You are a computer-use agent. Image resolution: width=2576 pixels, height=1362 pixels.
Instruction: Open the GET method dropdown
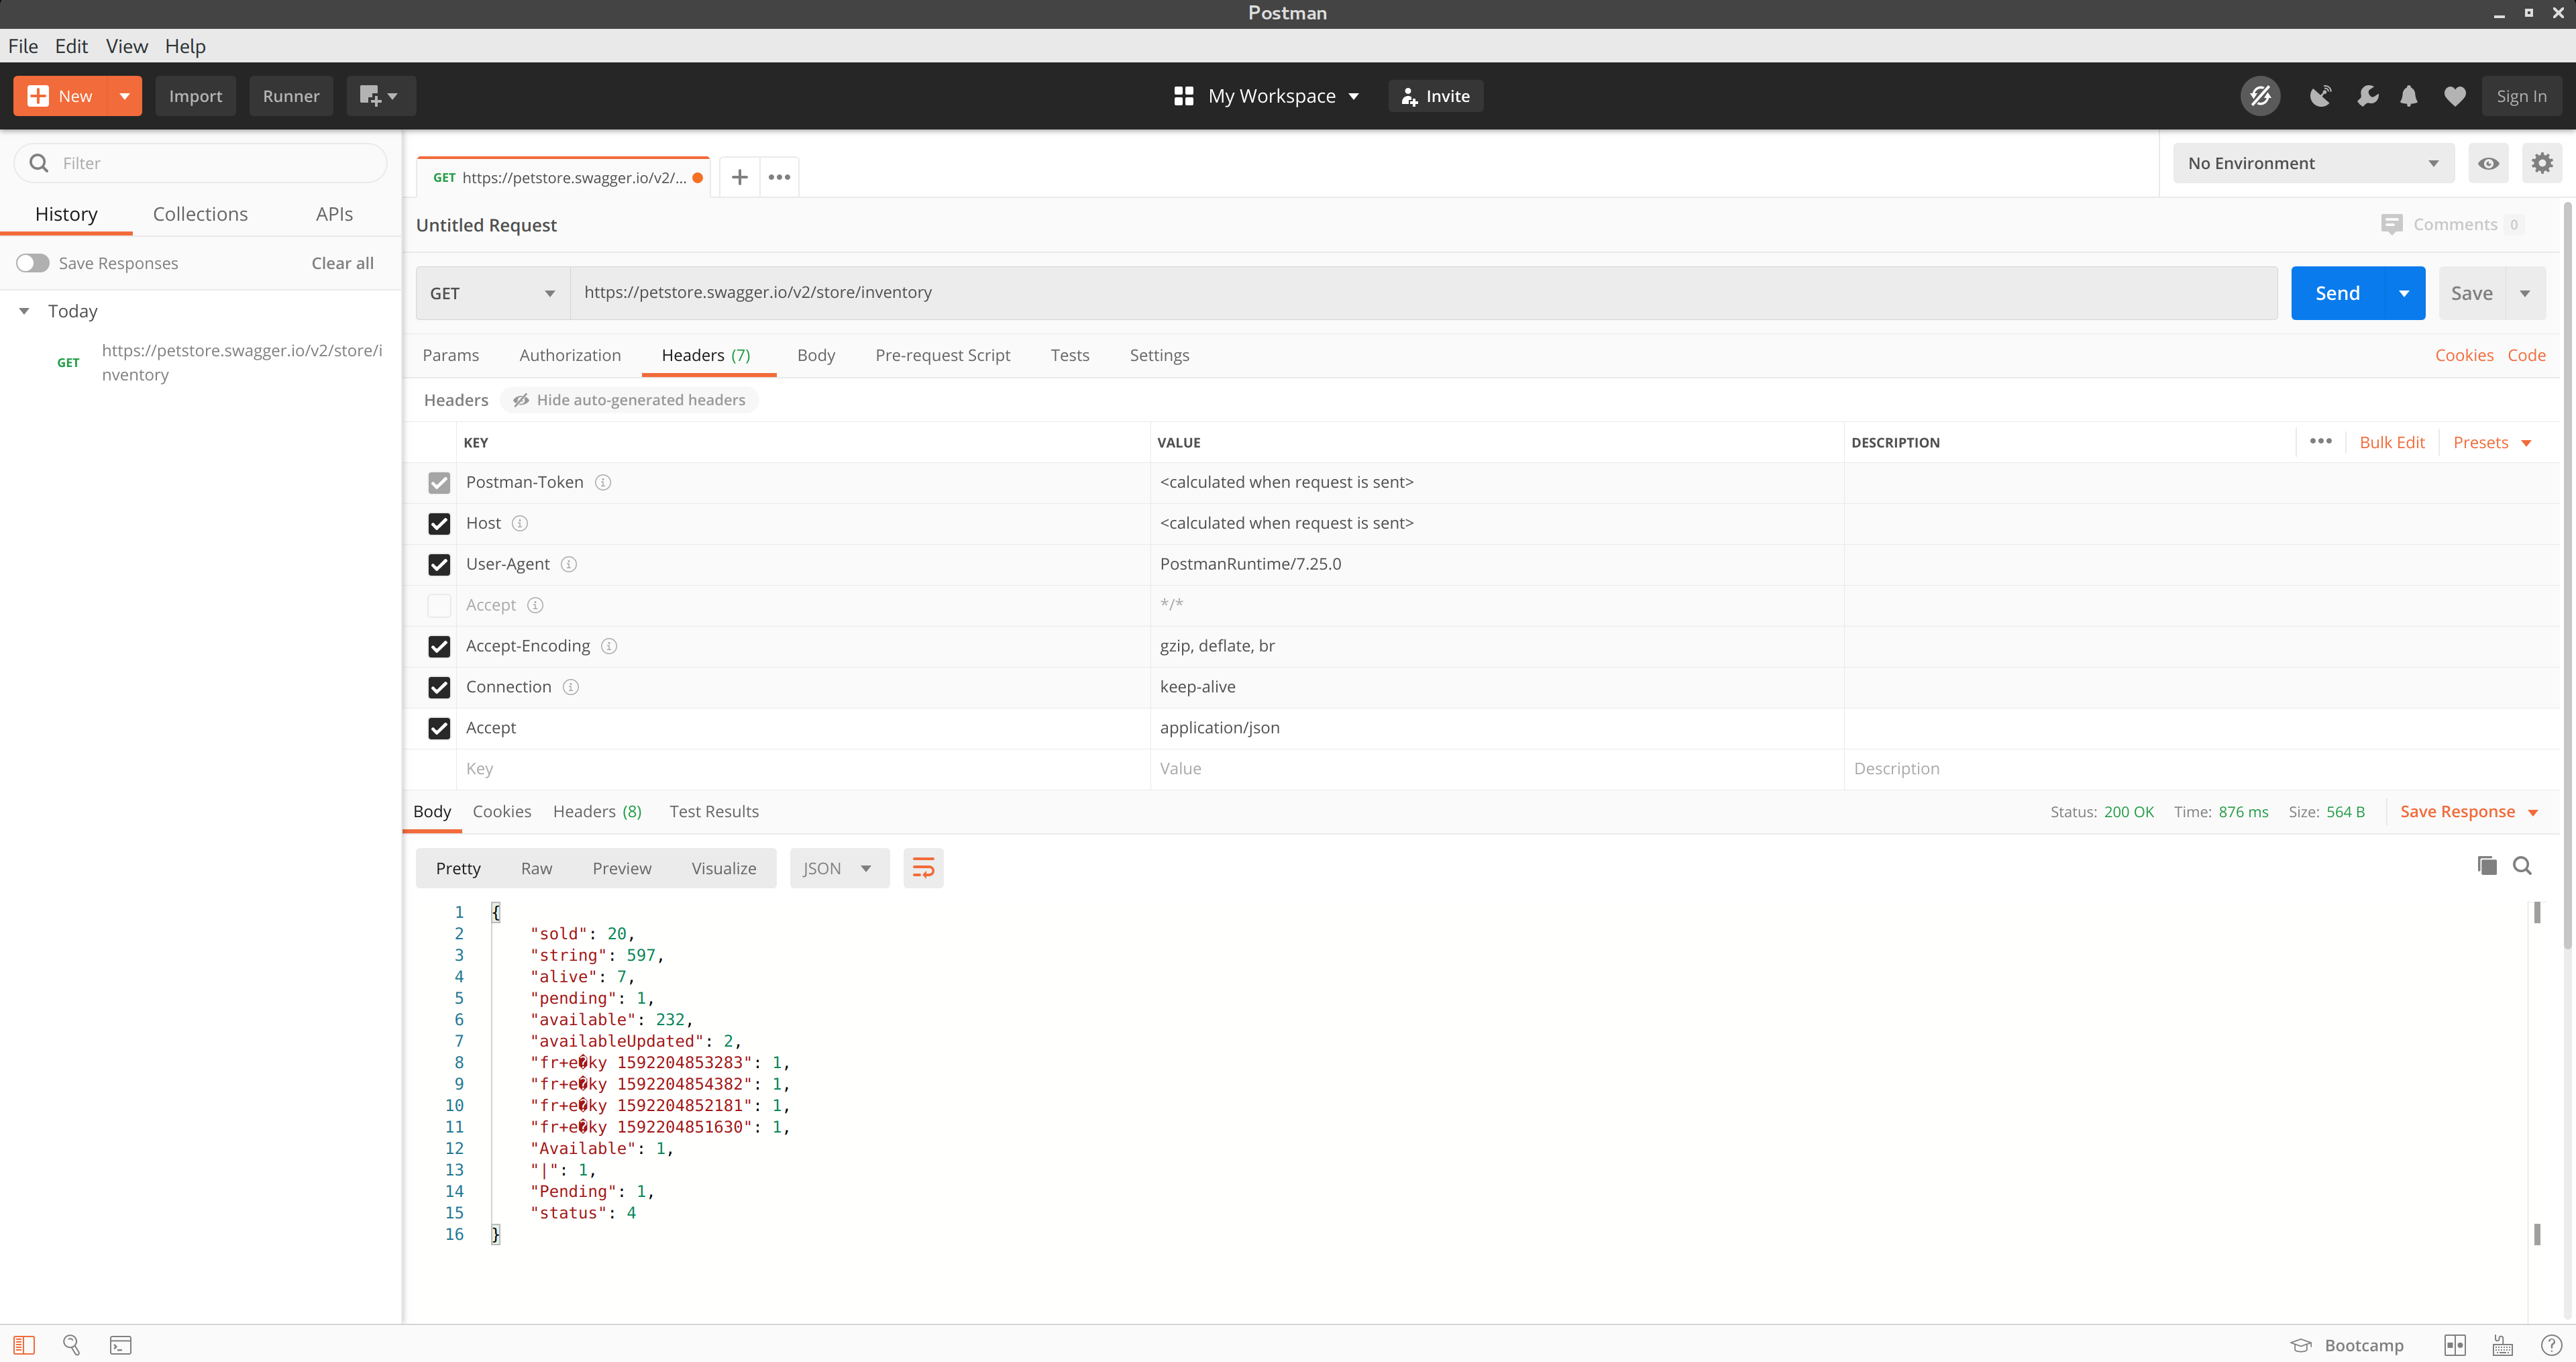tap(492, 293)
